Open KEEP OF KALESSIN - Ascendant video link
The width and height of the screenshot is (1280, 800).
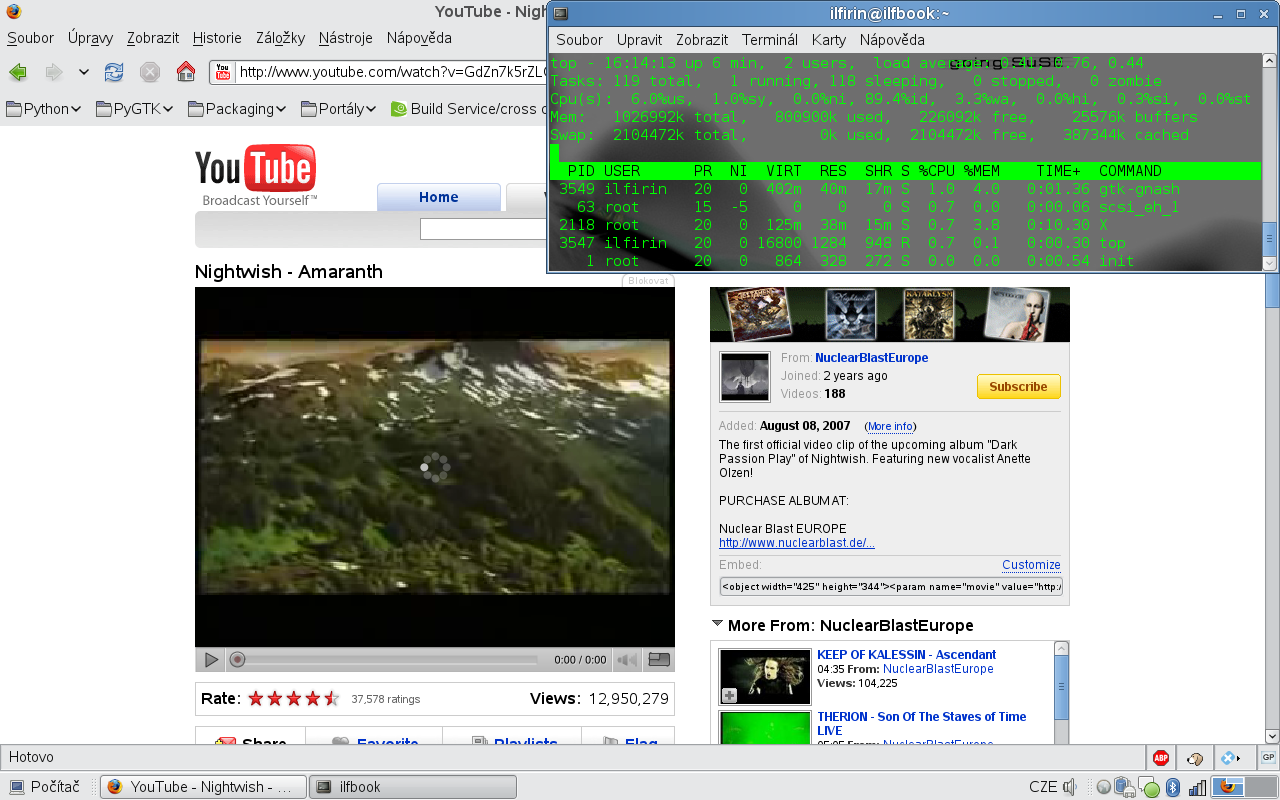tap(906, 655)
